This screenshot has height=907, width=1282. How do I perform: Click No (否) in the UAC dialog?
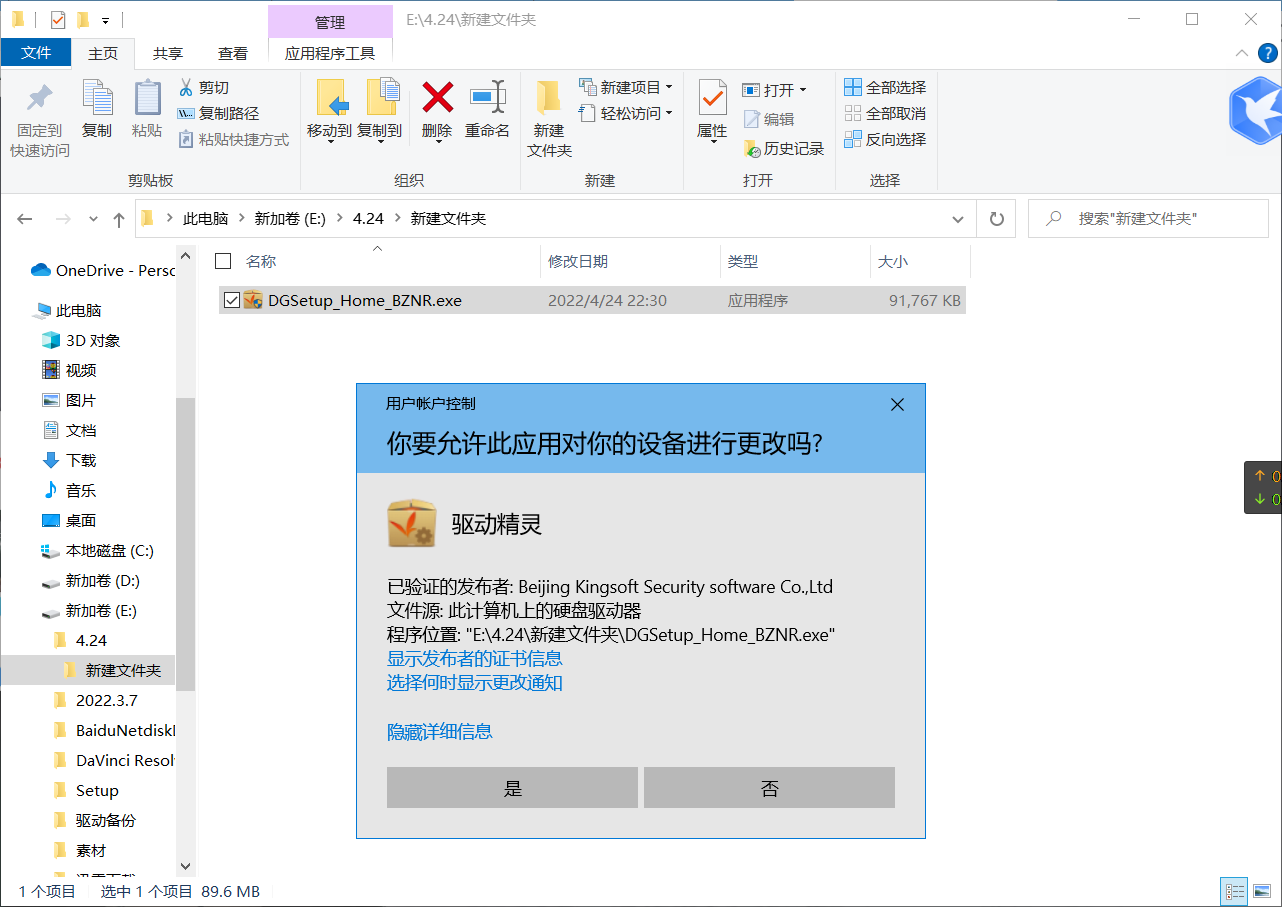coord(769,788)
